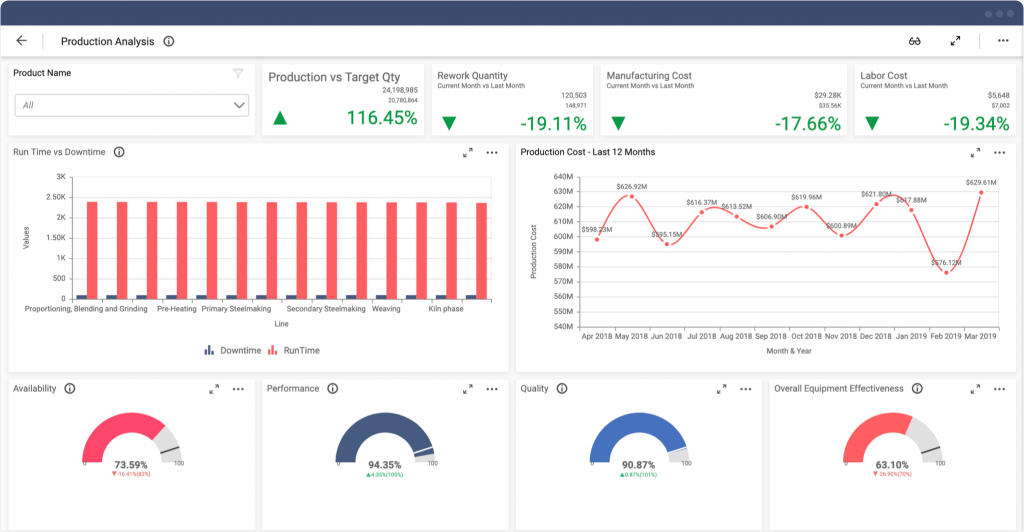Open the dashboard header three-dot menu
1024x532 pixels.
pos(1003,40)
